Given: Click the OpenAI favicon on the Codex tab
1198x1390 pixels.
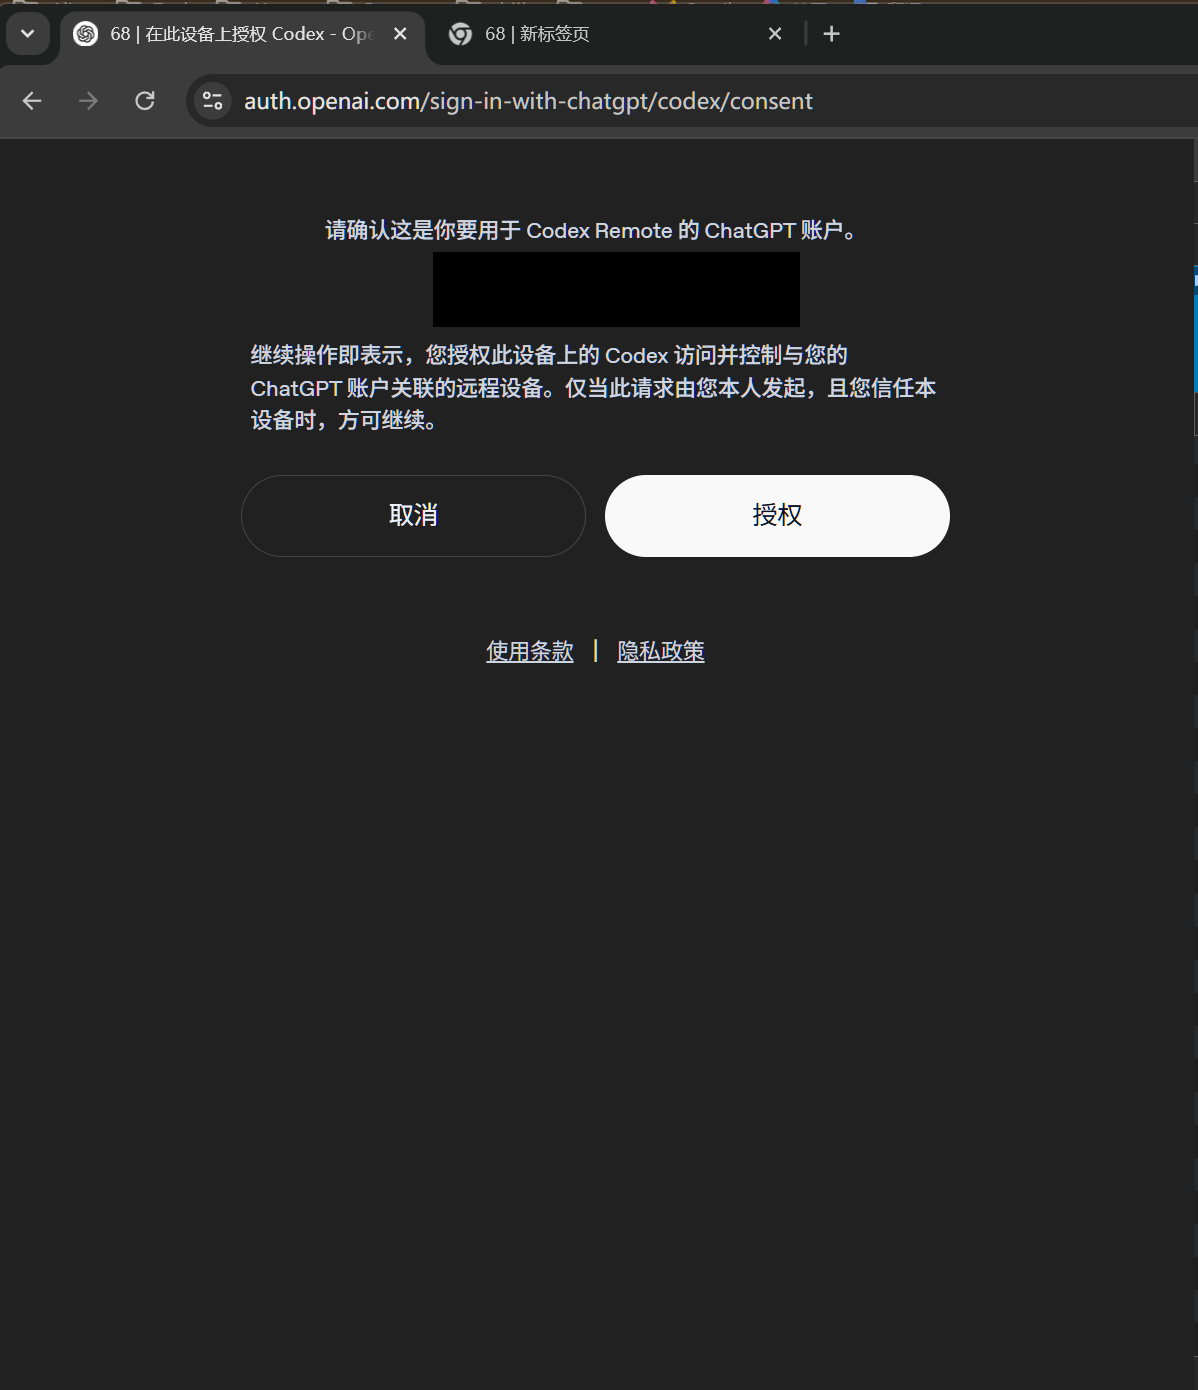Looking at the screenshot, I should [x=86, y=34].
